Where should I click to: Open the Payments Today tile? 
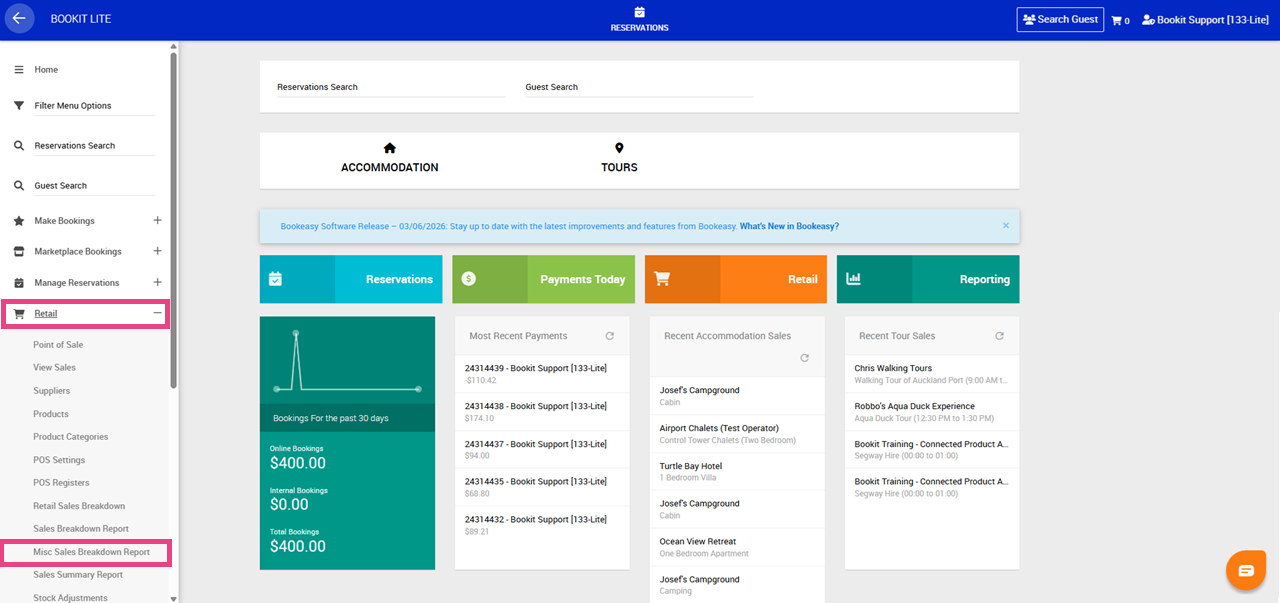point(543,279)
